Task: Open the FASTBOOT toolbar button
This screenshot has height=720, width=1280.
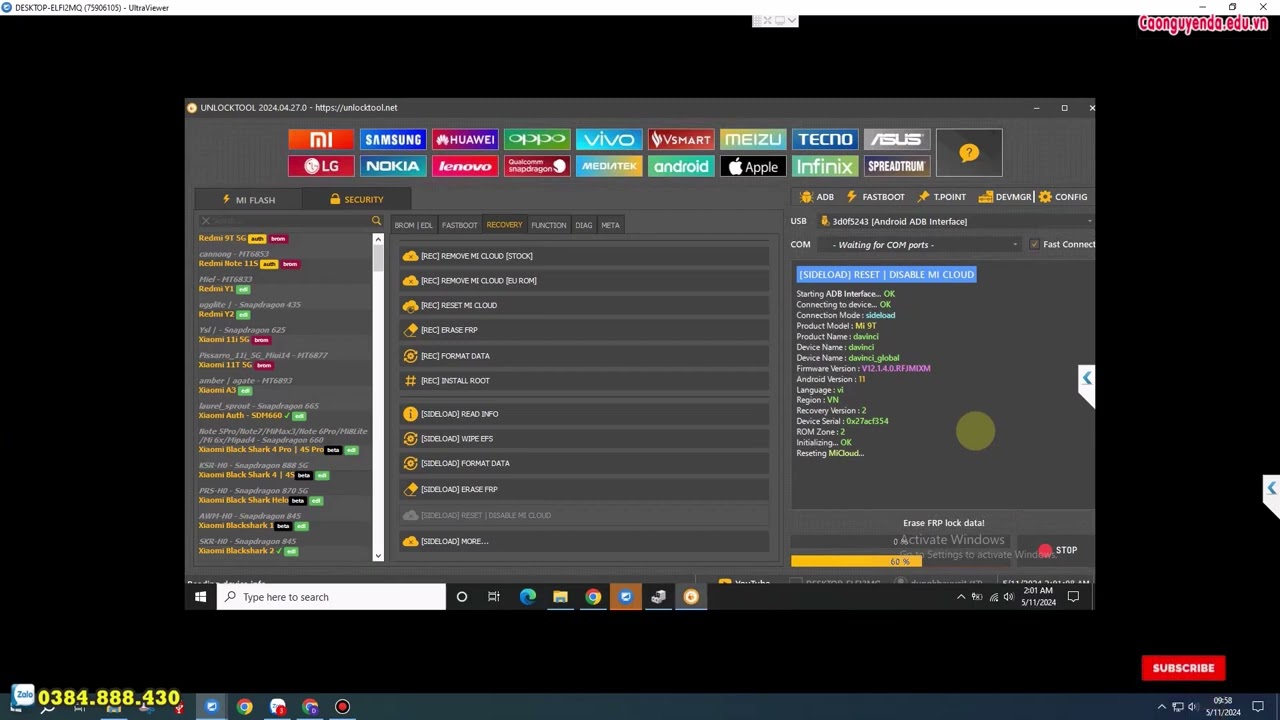Action: (874, 197)
